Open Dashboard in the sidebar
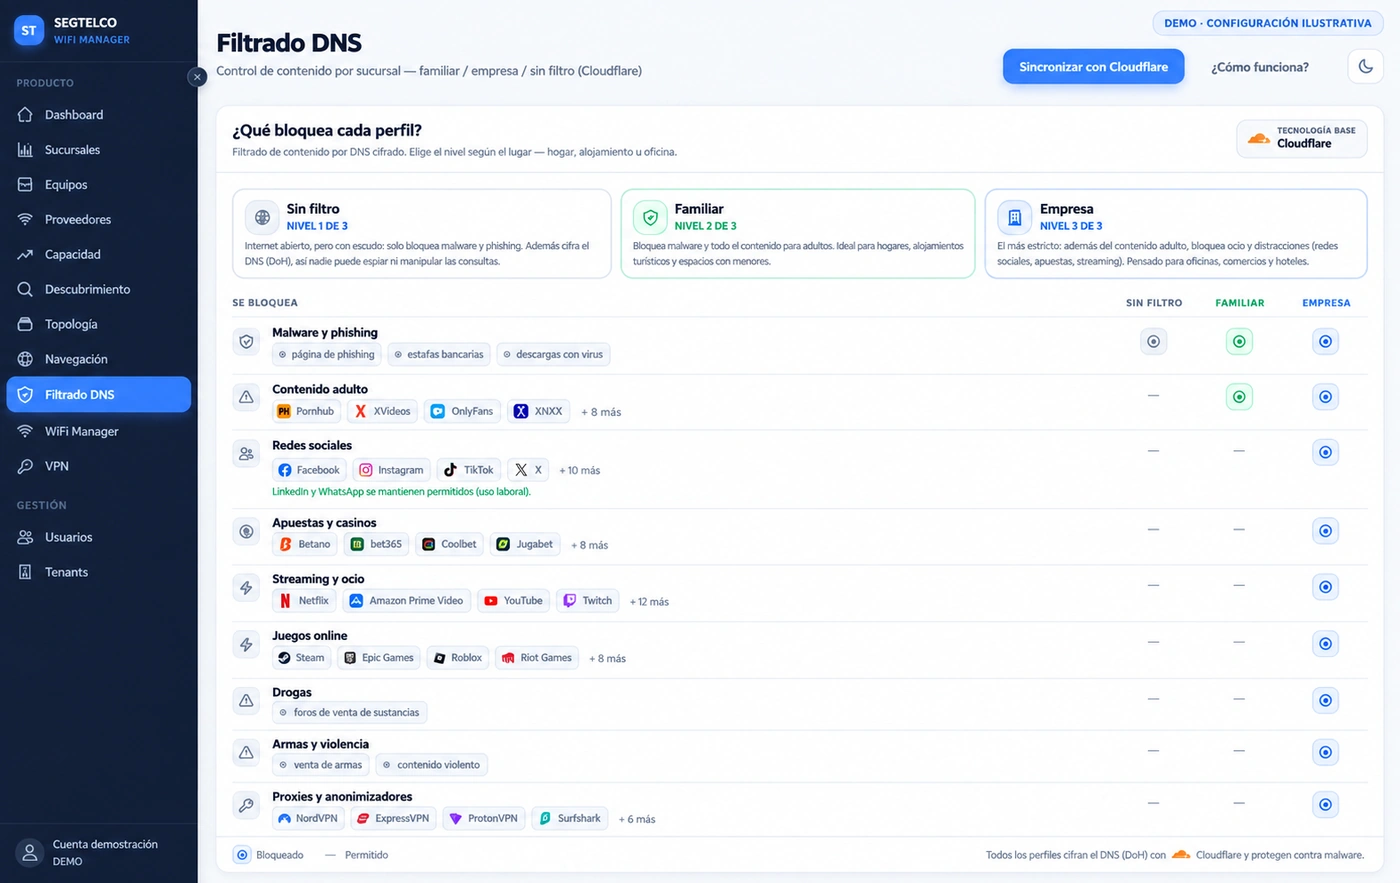Viewport: 1400px width, 883px height. tap(98, 115)
